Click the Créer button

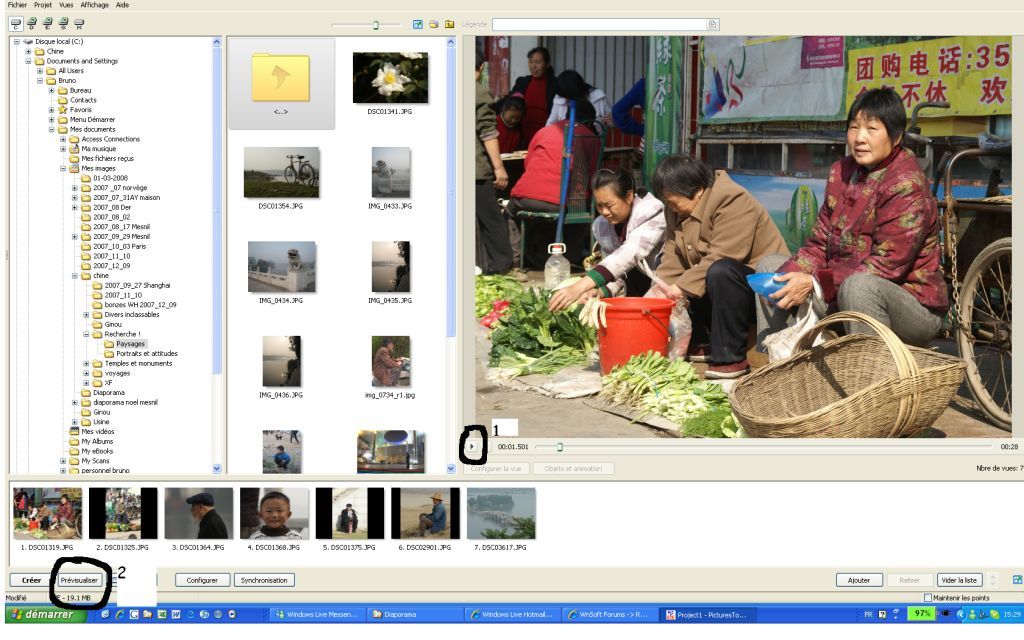[x=31, y=580]
